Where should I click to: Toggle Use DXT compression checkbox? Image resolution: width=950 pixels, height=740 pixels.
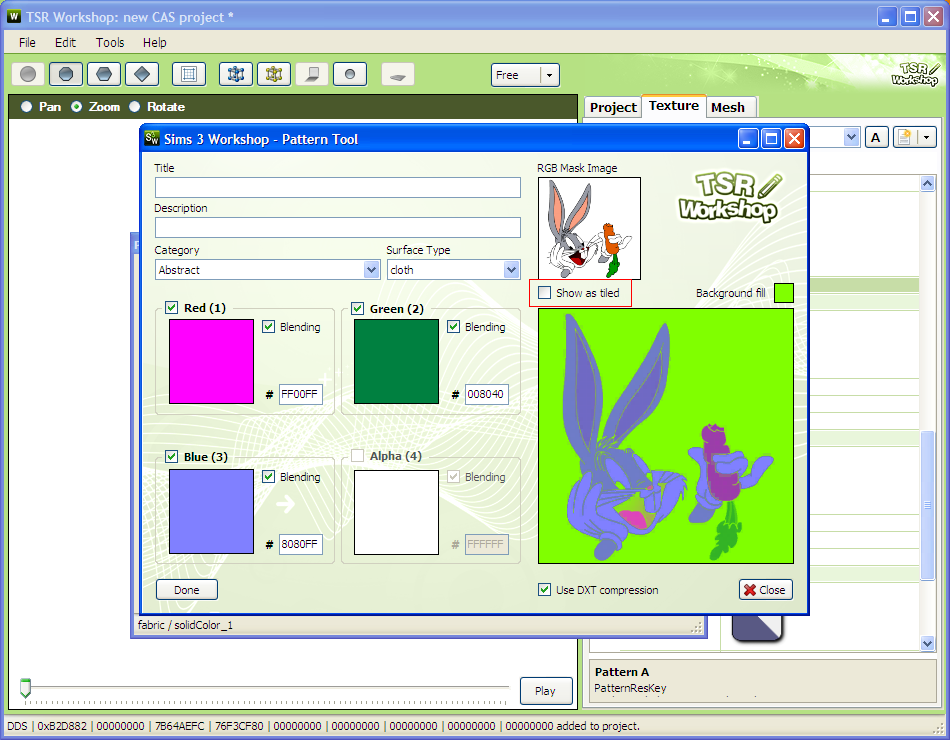coord(545,590)
